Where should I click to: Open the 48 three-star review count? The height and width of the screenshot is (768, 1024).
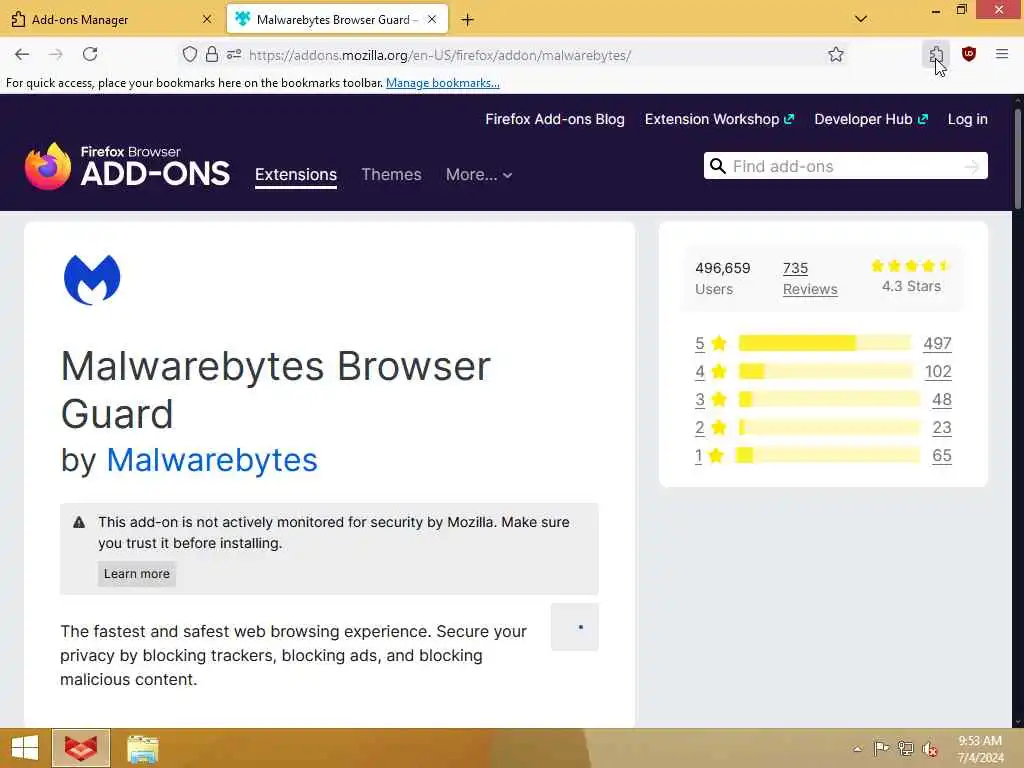tap(942, 400)
